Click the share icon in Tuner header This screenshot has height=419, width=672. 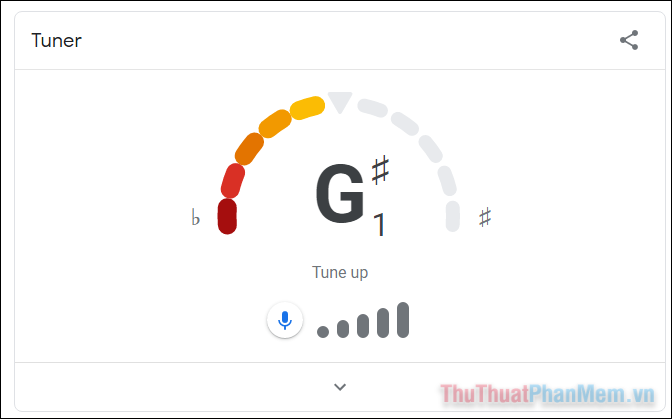(x=629, y=41)
